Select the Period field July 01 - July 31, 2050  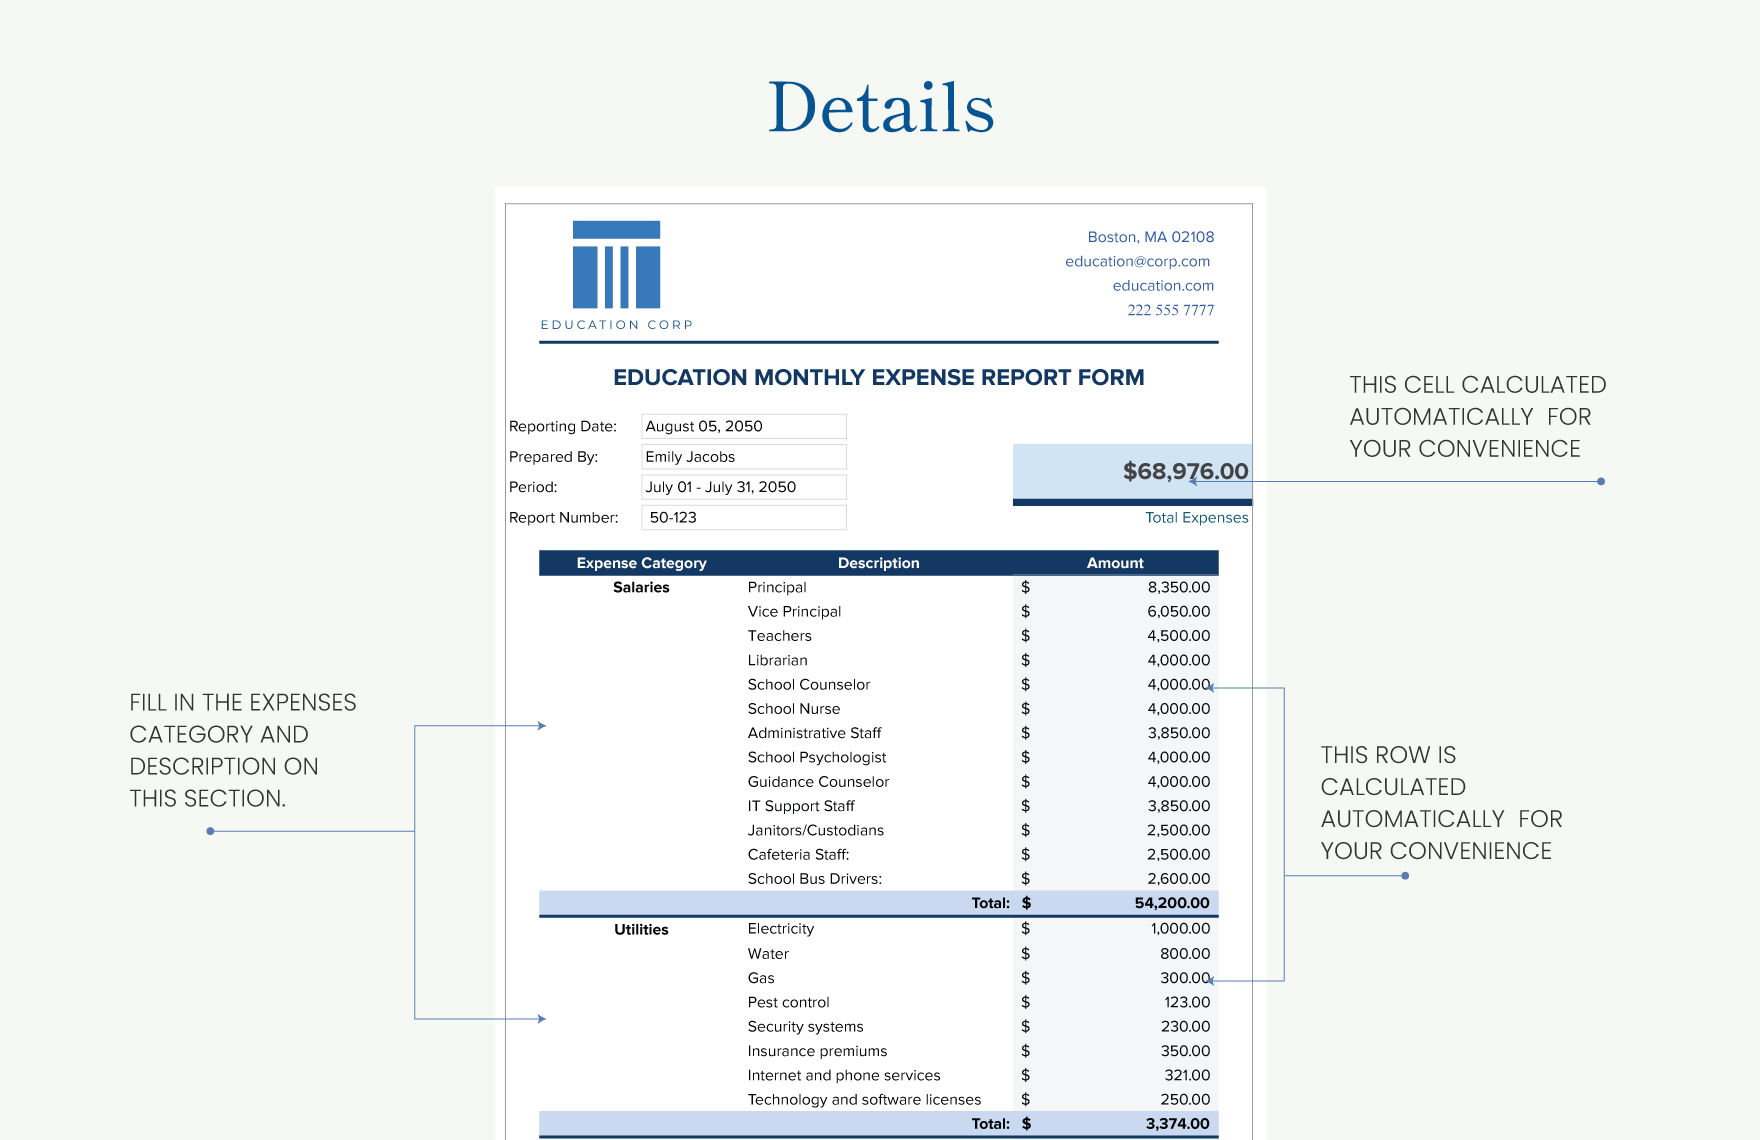coord(744,487)
